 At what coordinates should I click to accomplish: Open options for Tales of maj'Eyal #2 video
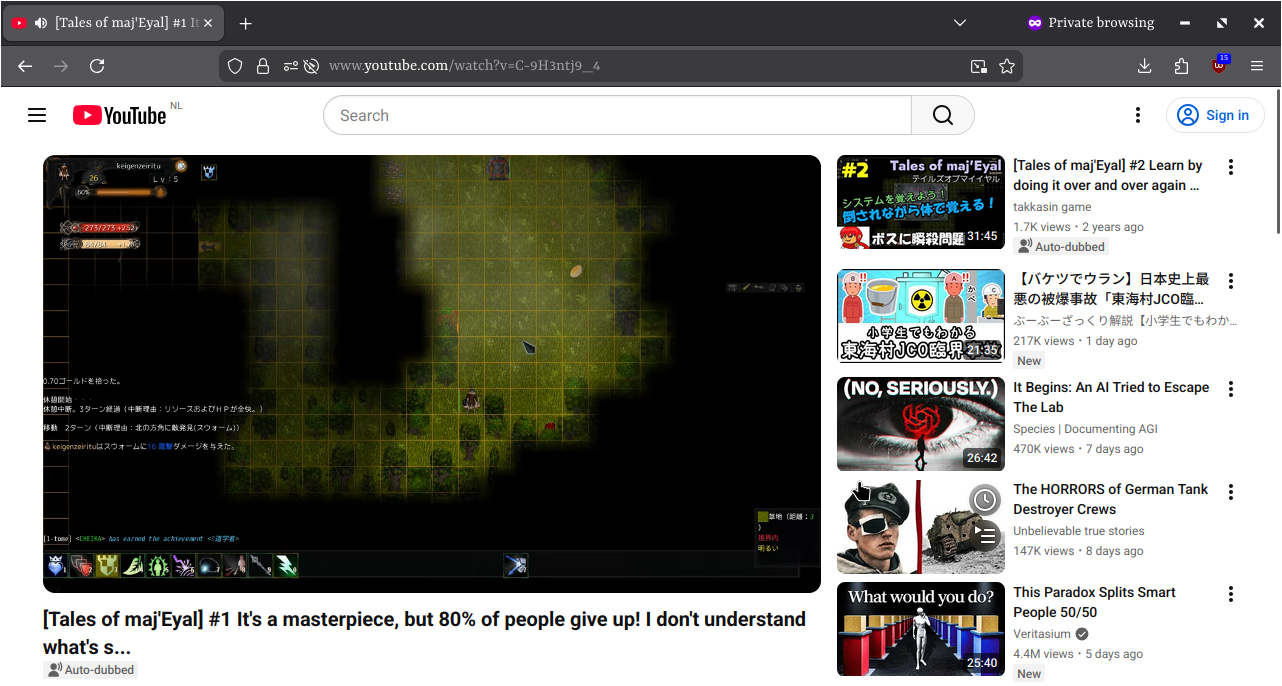[1231, 167]
